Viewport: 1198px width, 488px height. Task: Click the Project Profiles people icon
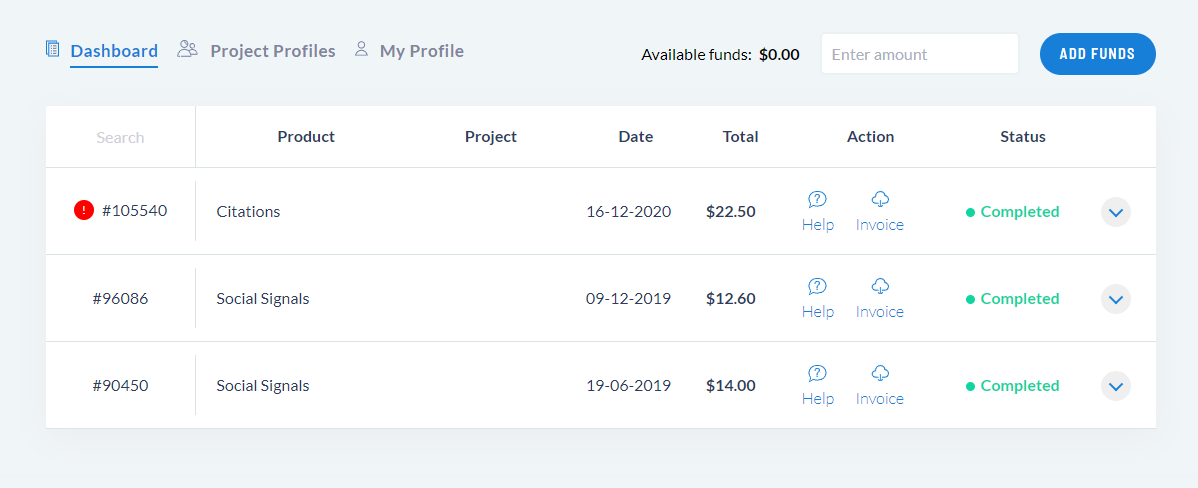click(x=187, y=49)
